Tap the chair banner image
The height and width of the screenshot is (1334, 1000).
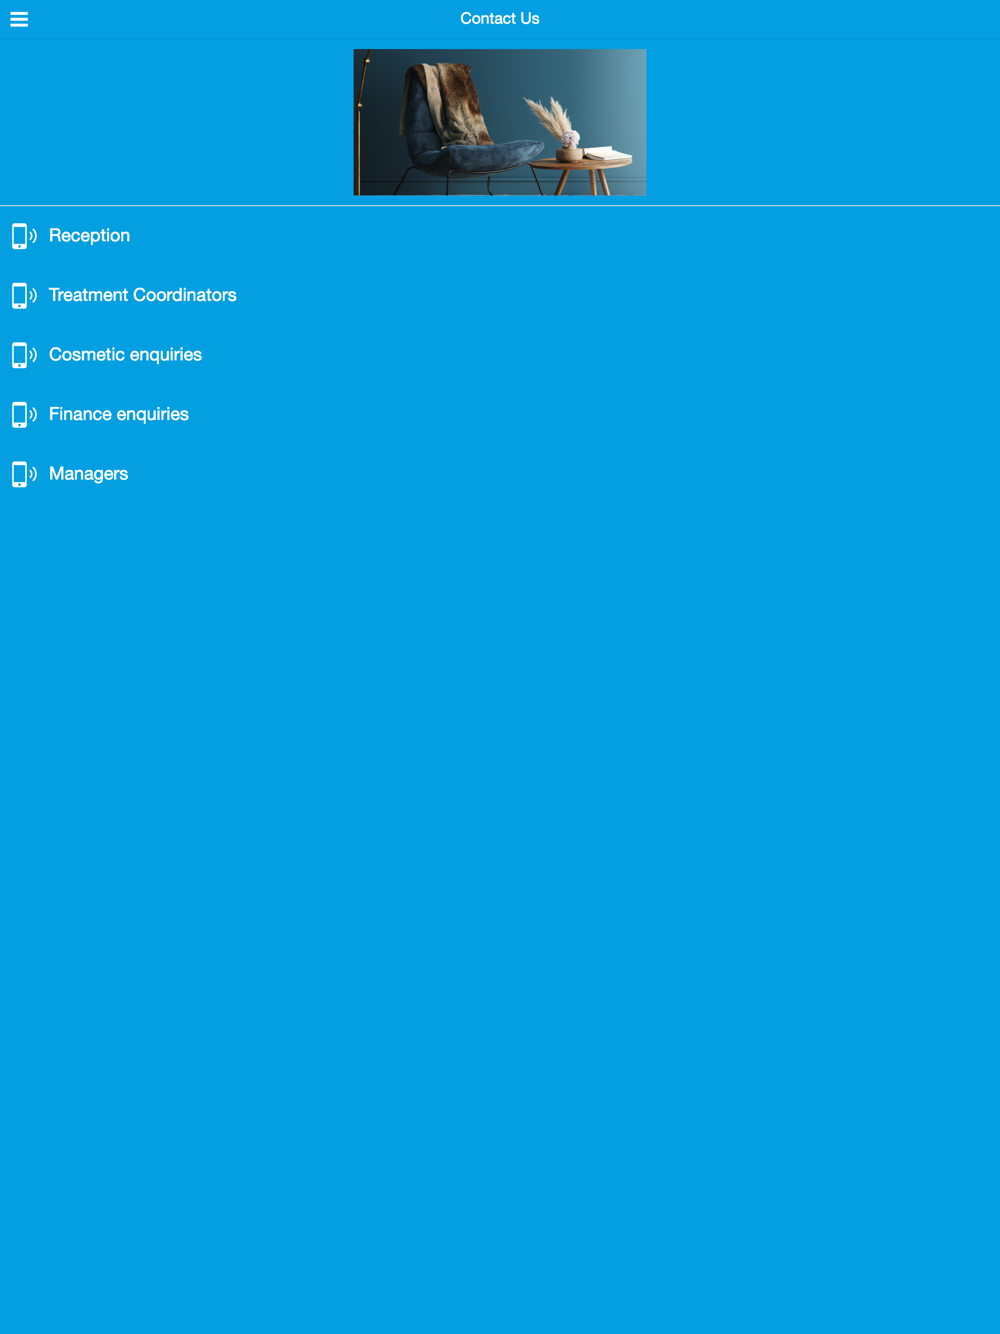(x=500, y=122)
